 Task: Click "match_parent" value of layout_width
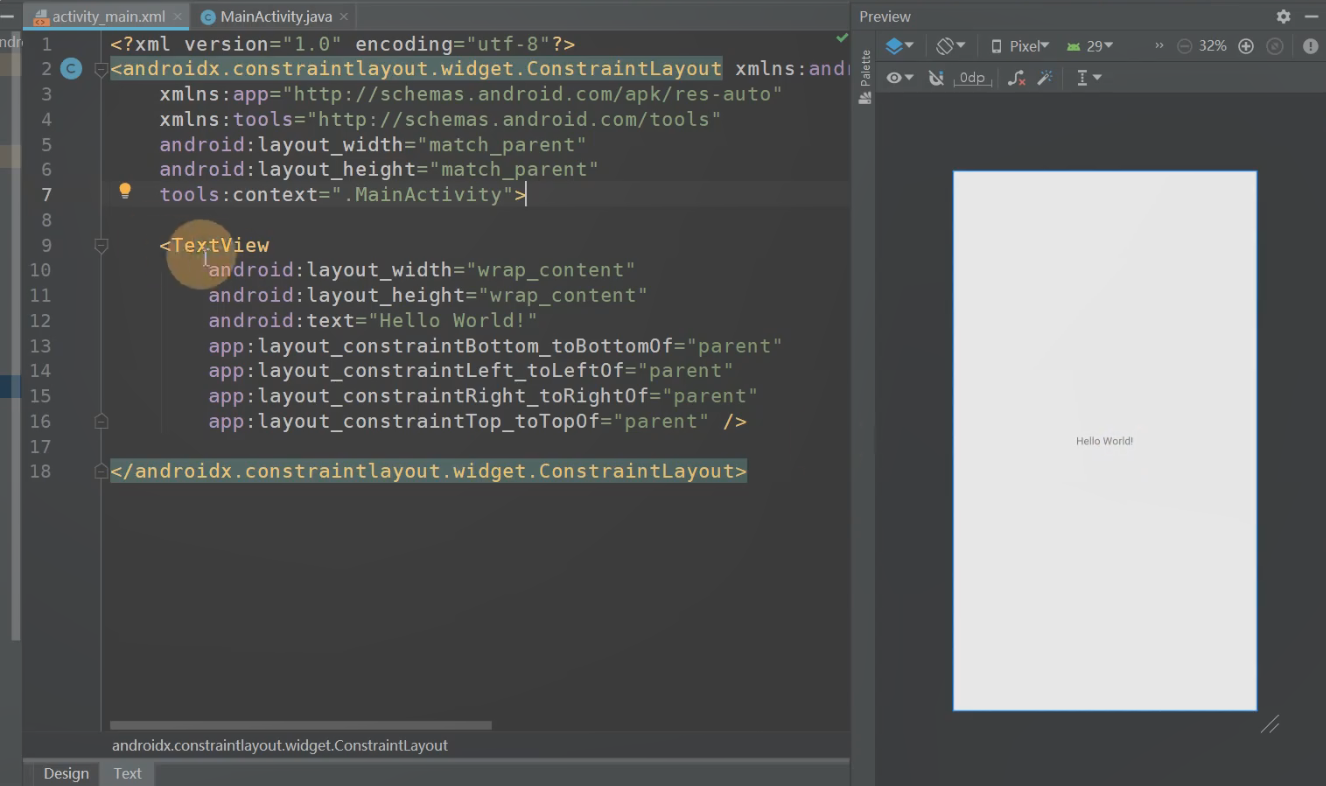(502, 144)
